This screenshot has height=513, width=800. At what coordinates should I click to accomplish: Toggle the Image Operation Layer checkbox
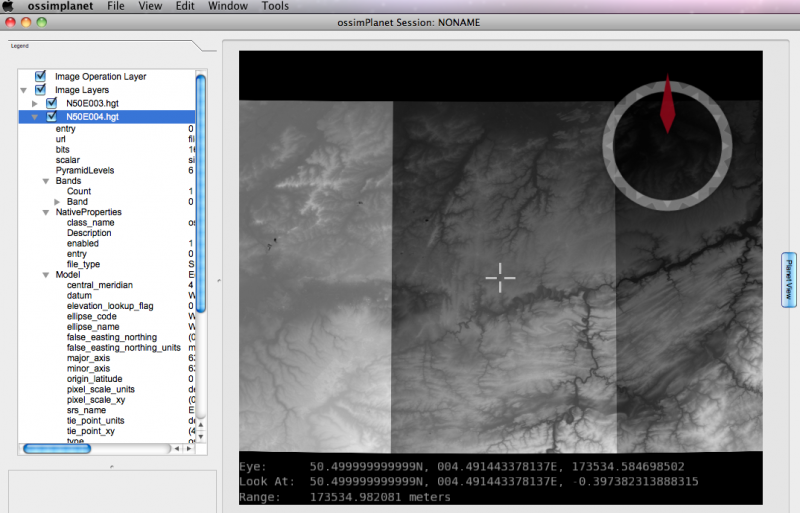click(x=40, y=76)
